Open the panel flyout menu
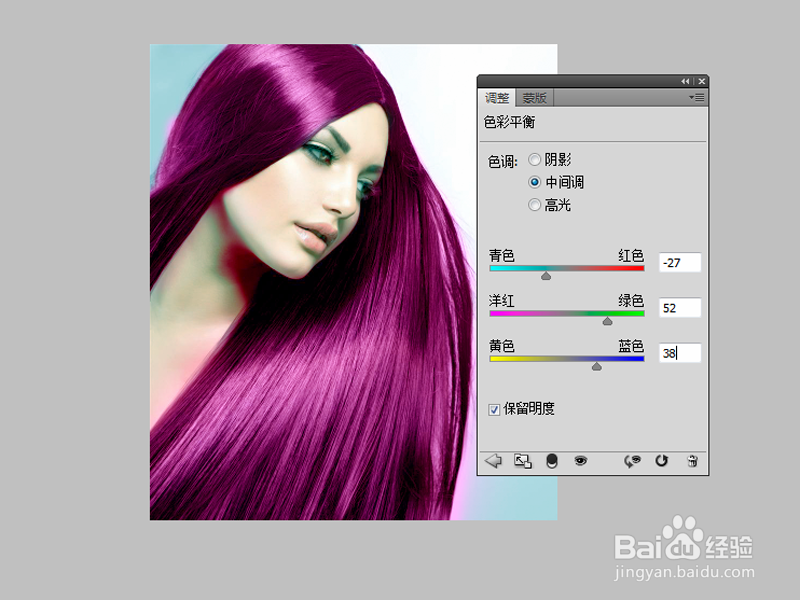Viewport: 800px width, 600px height. click(696, 97)
